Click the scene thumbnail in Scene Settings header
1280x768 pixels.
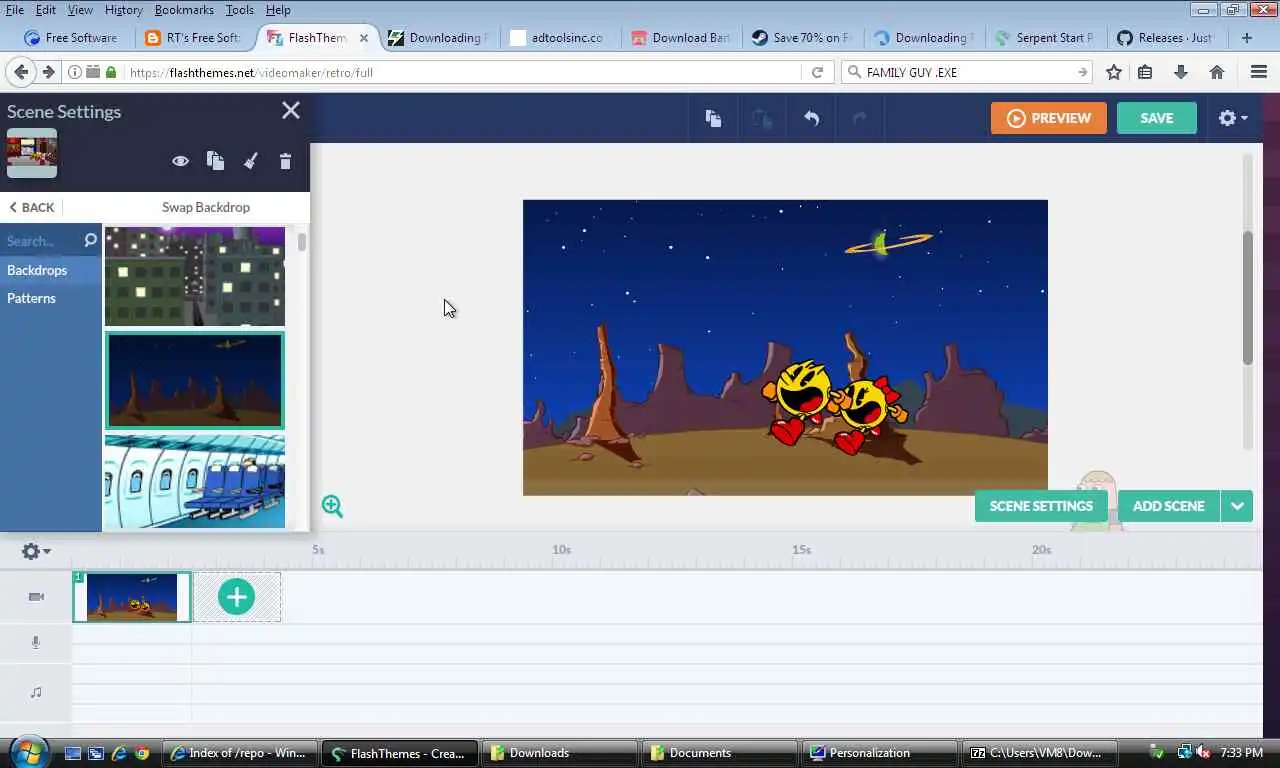click(x=32, y=153)
